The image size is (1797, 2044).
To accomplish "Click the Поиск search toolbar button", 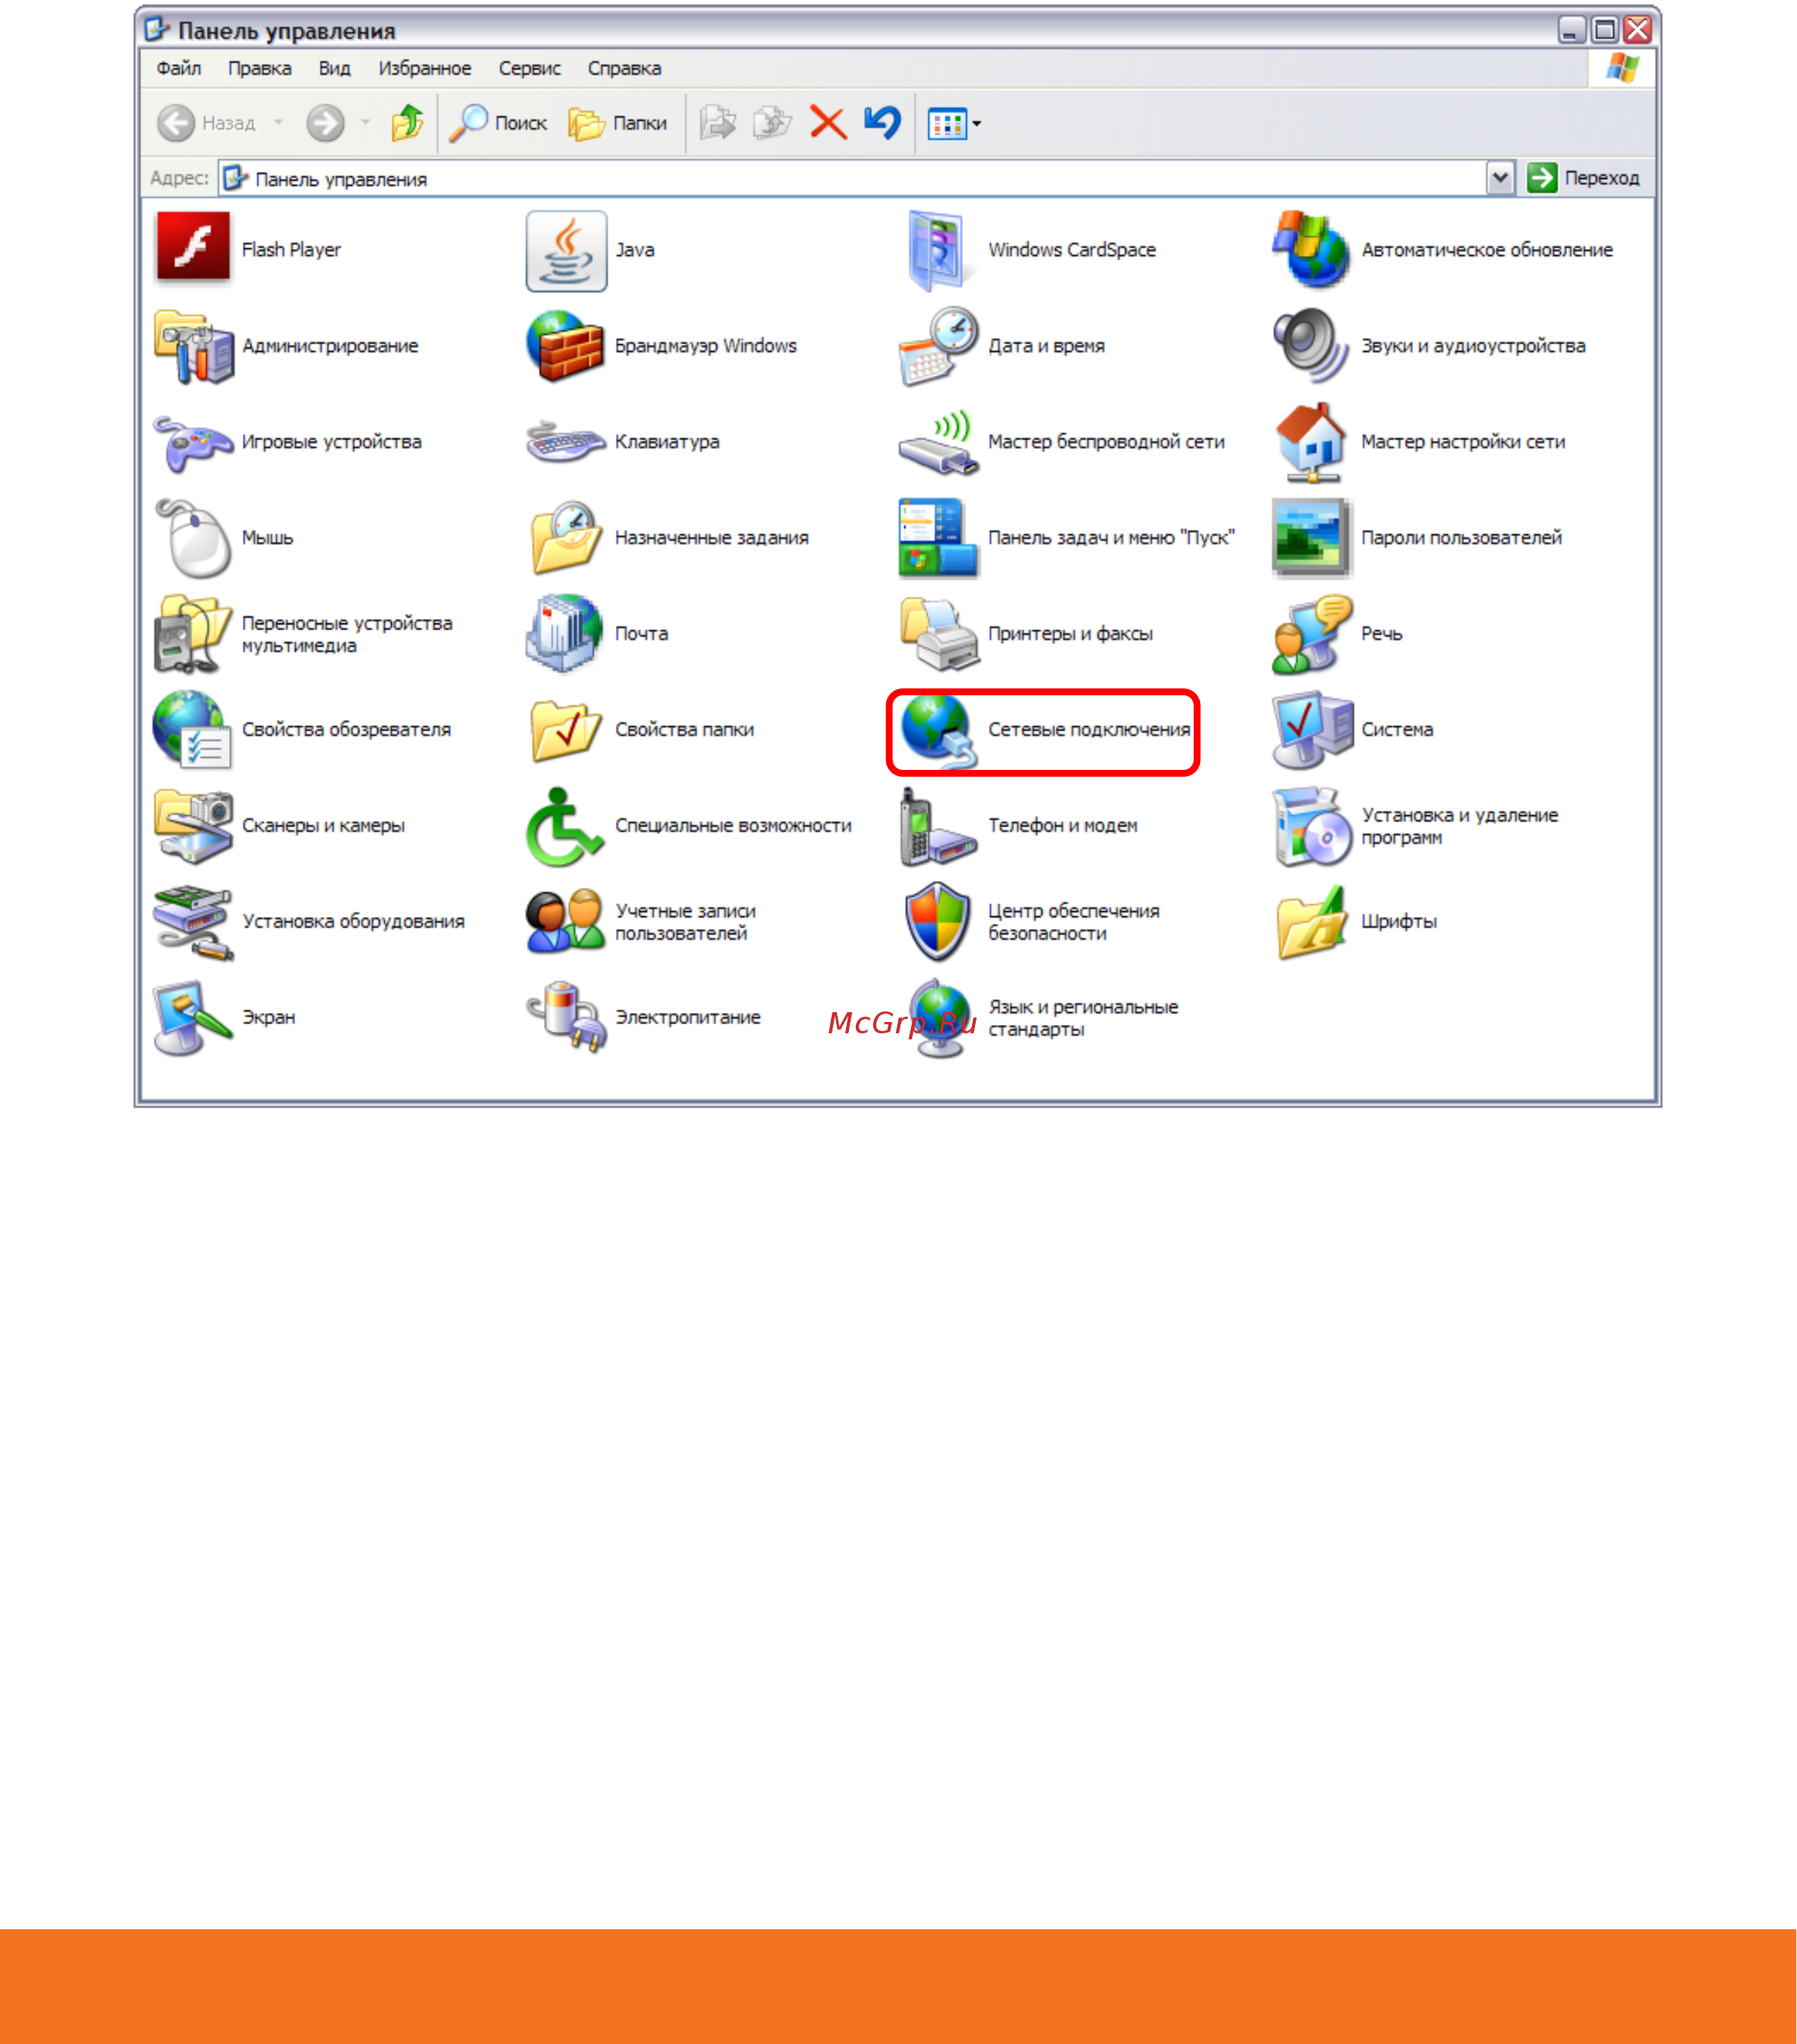I will [498, 123].
